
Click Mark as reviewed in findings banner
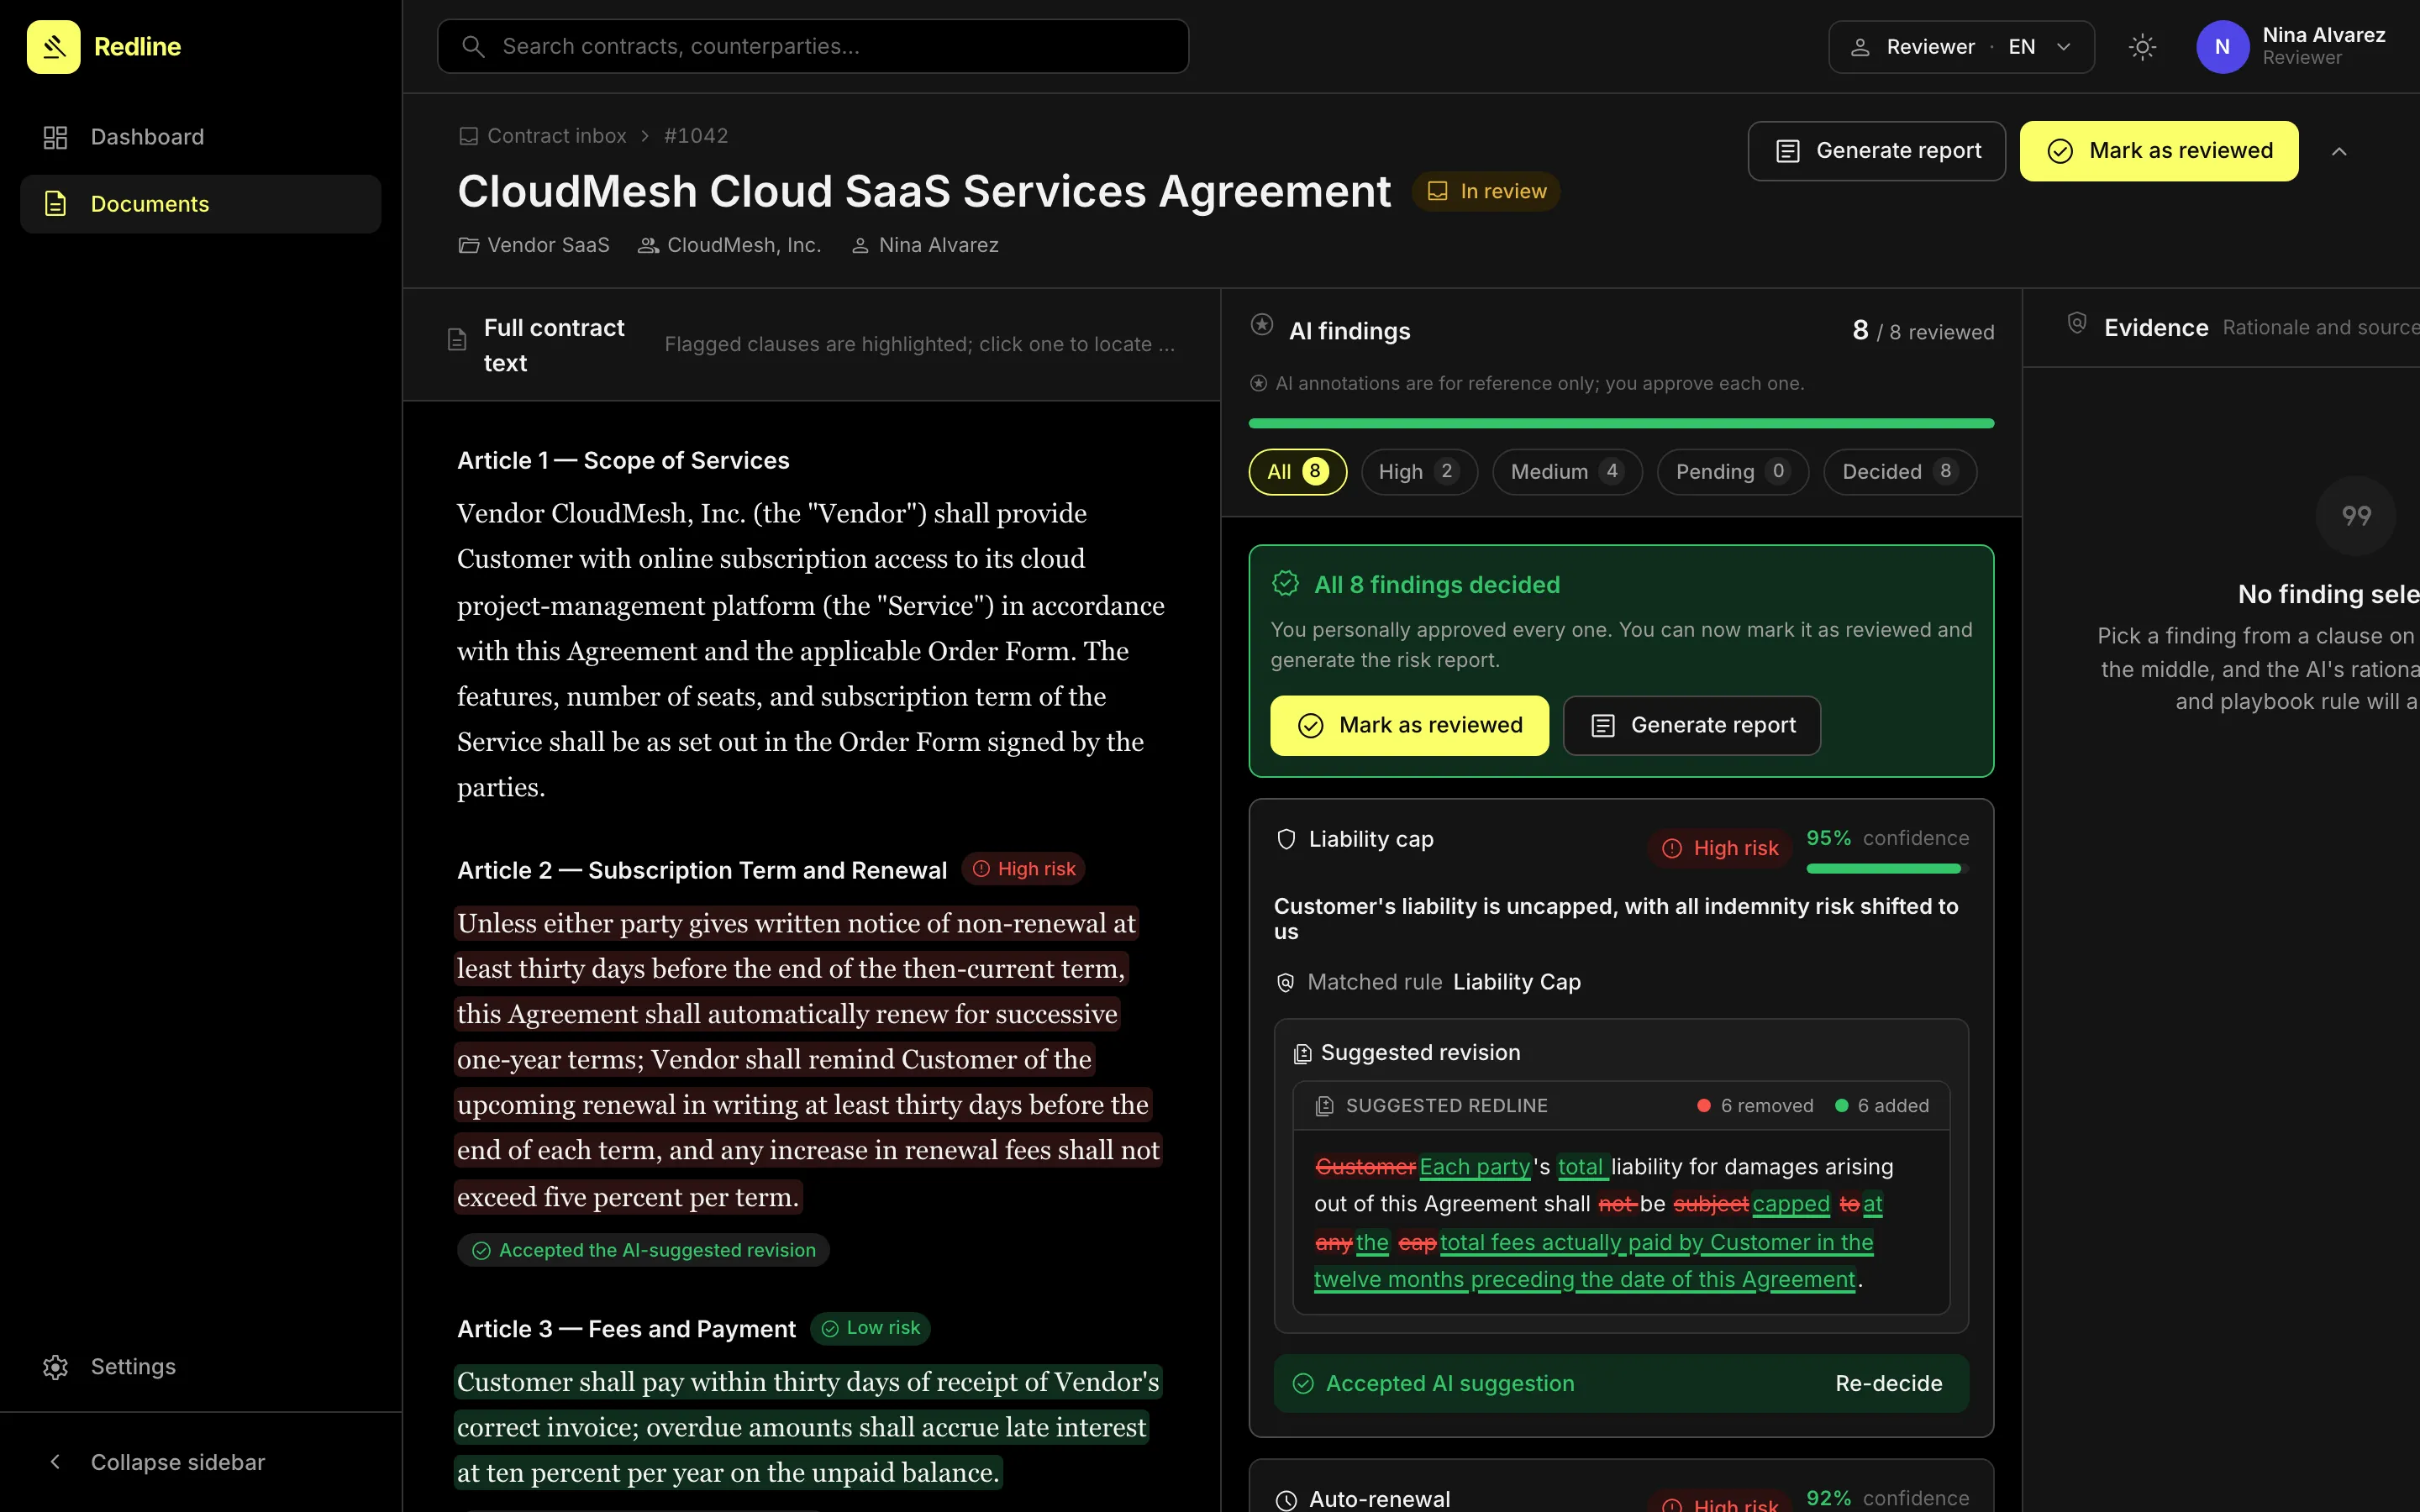(x=1409, y=725)
